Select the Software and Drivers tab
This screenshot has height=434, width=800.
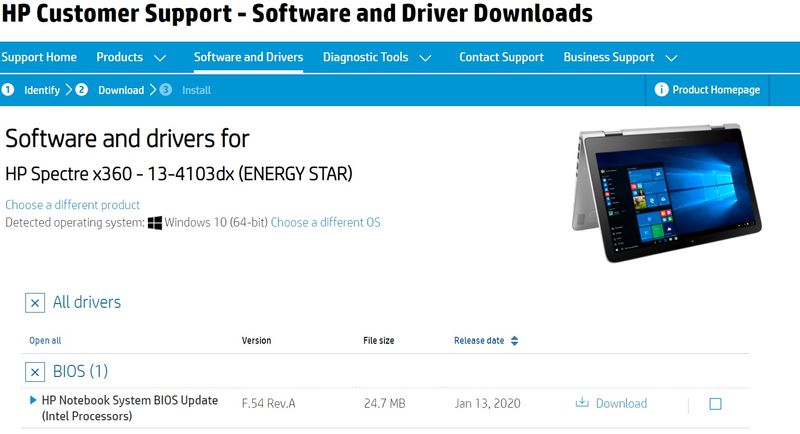pyautogui.click(x=248, y=57)
